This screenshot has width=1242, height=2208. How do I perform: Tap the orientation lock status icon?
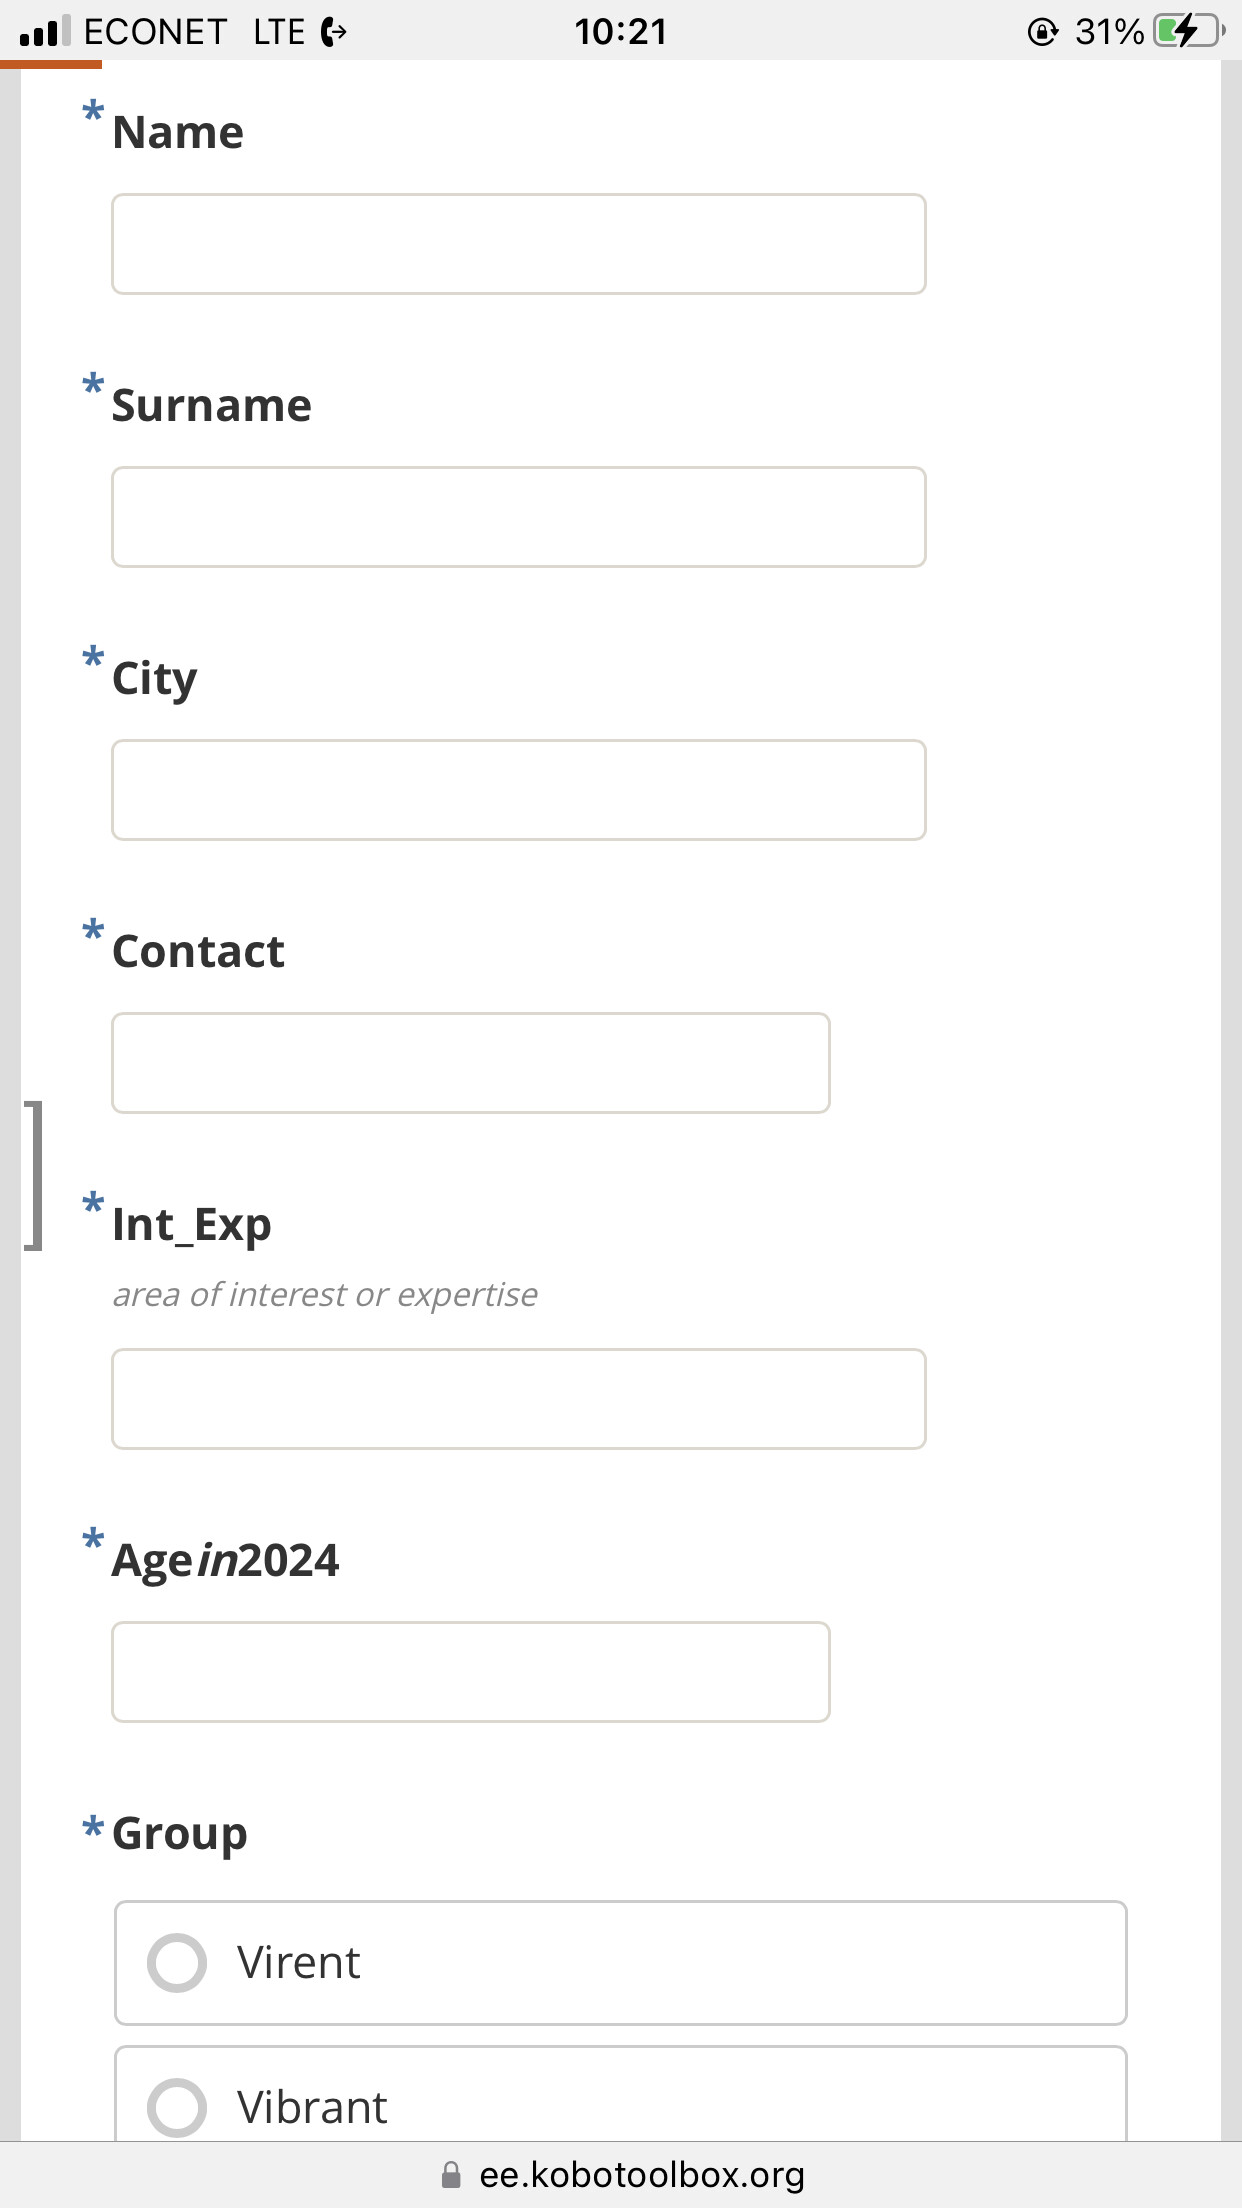pyautogui.click(x=1042, y=32)
